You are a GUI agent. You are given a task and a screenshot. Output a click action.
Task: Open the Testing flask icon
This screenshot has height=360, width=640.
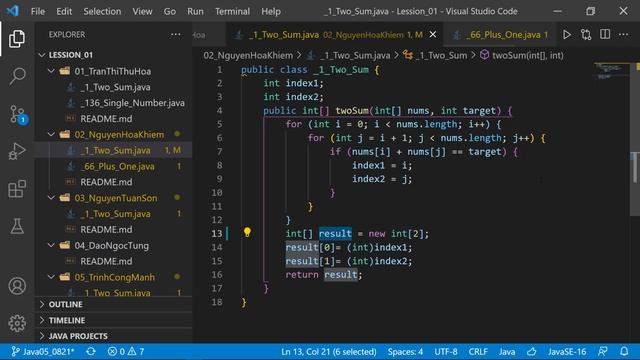(x=17, y=226)
